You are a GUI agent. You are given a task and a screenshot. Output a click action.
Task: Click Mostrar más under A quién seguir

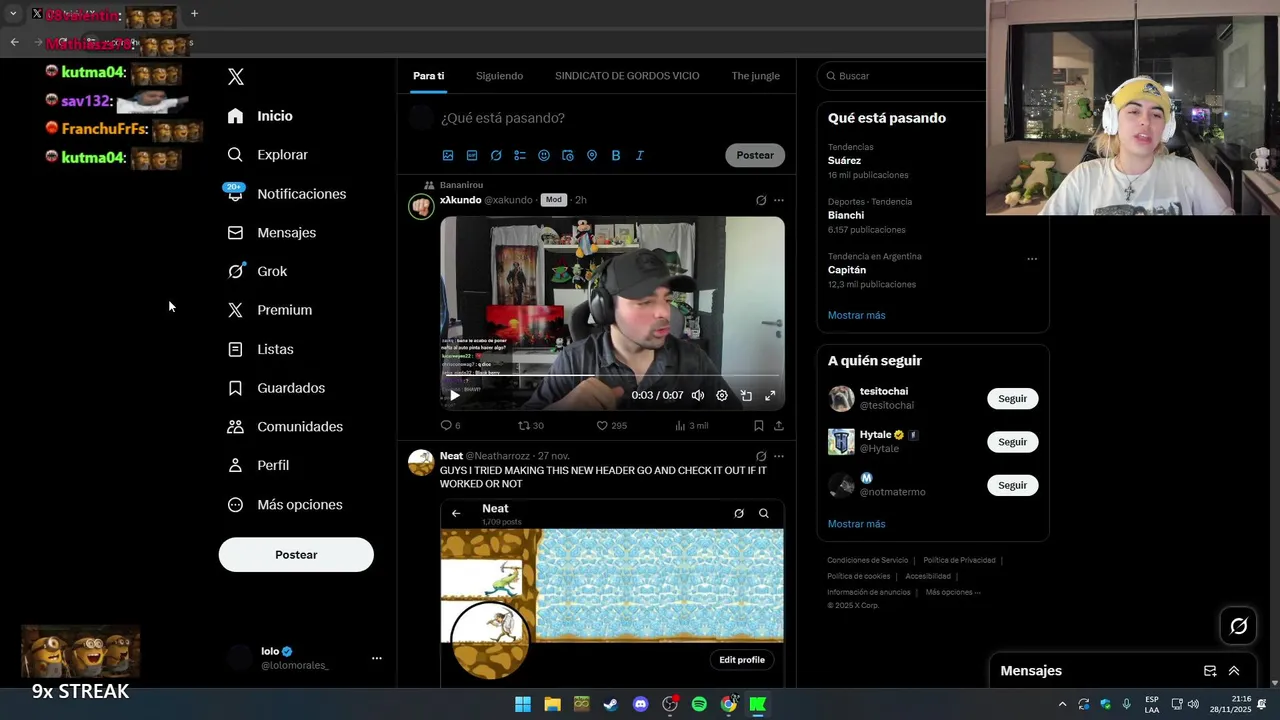[856, 524]
